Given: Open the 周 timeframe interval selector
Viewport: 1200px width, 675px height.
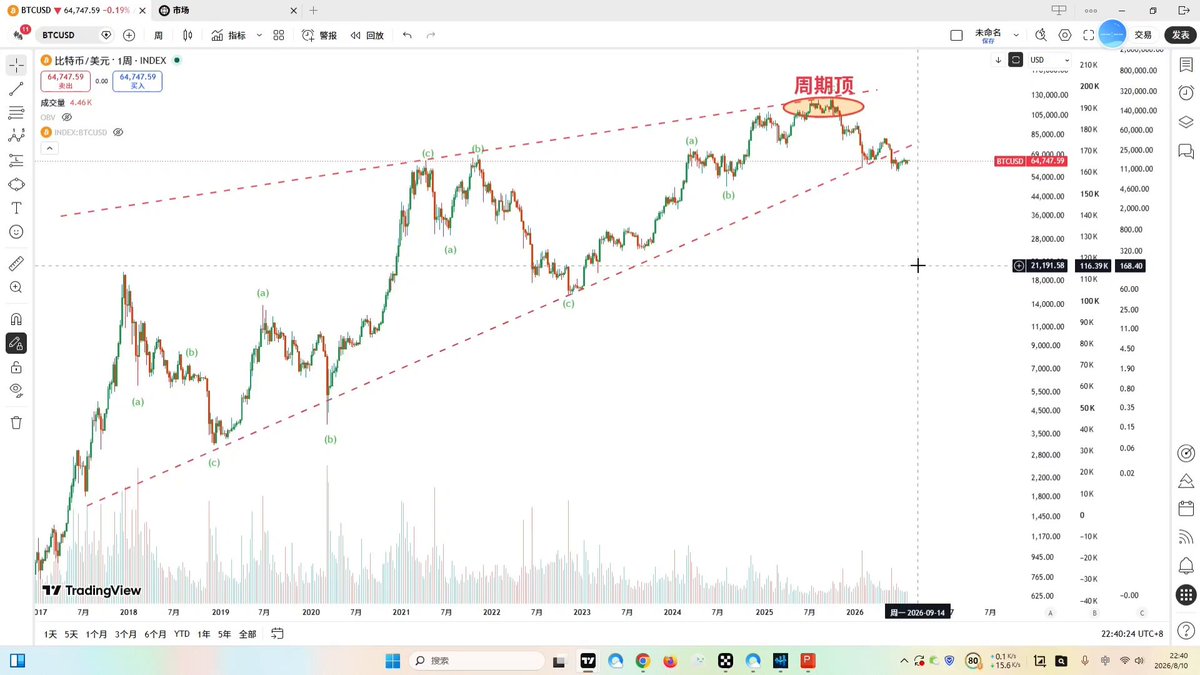Looking at the screenshot, I should (x=158, y=35).
